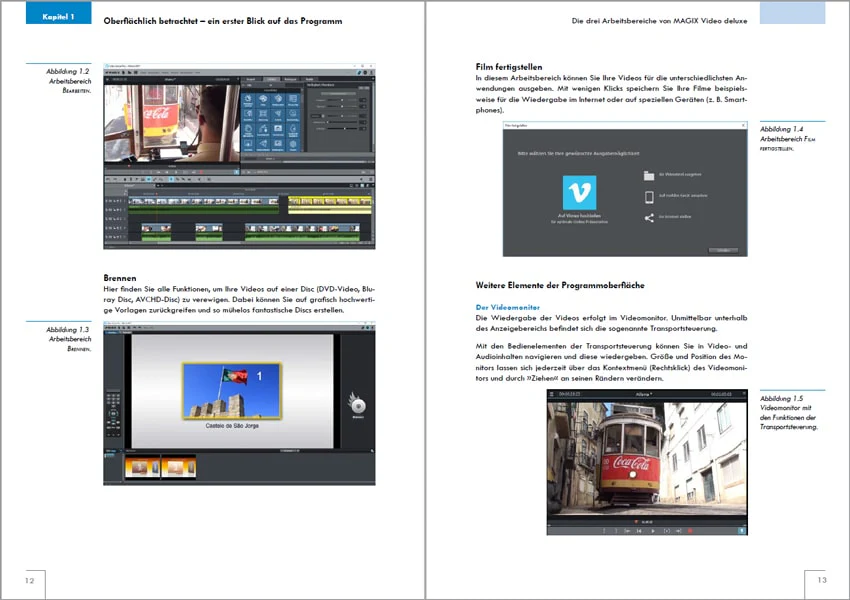Viewport: 850px width, 600px height.
Task: Click the Vimeo upload tile
Action: tap(579, 192)
